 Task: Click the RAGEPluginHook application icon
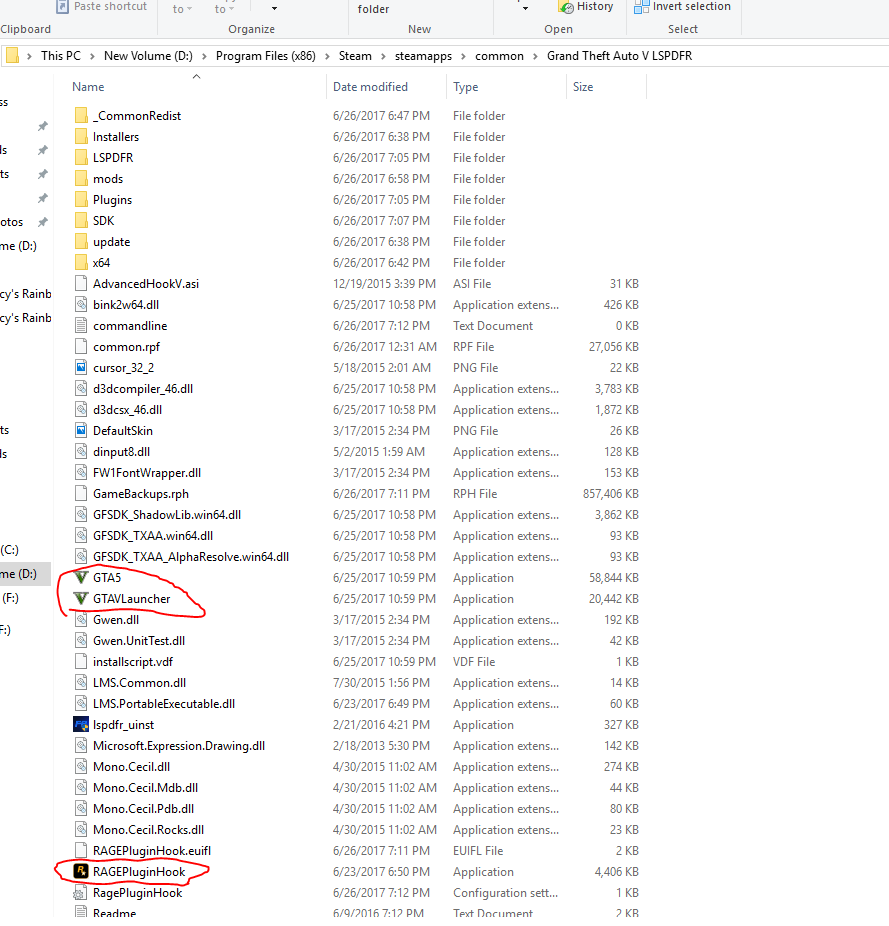click(x=81, y=872)
